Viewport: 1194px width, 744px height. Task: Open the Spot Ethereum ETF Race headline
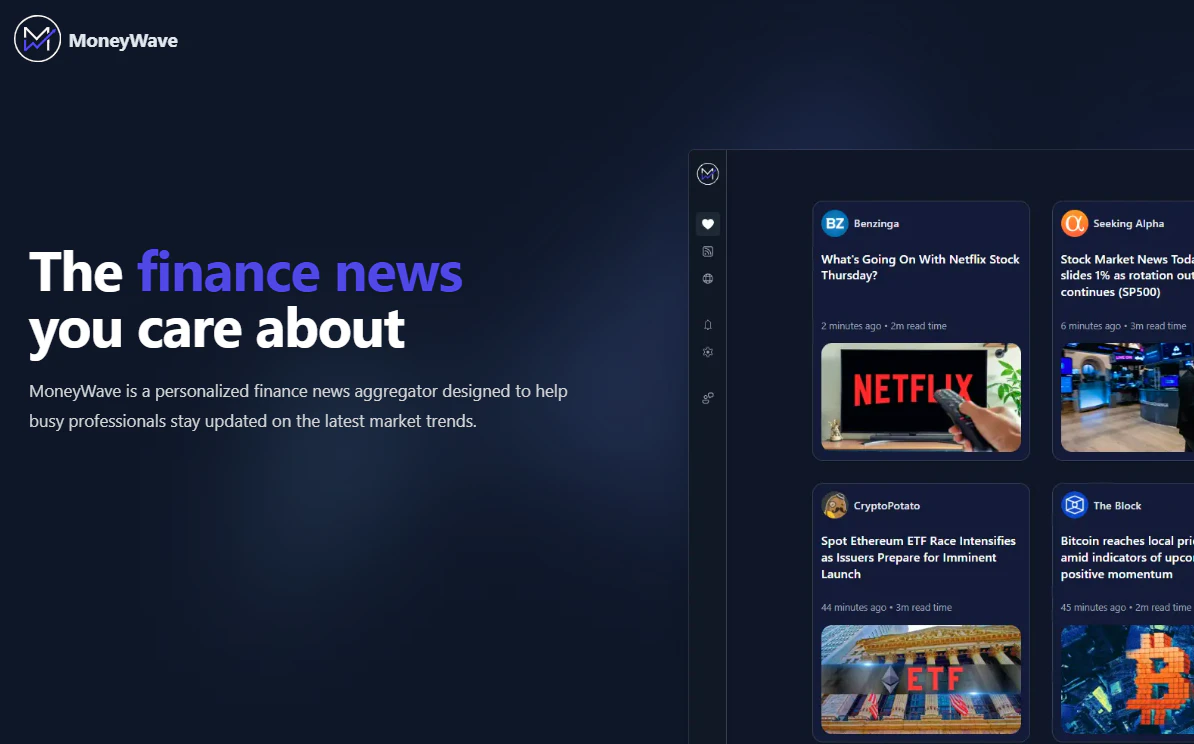(918, 557)
